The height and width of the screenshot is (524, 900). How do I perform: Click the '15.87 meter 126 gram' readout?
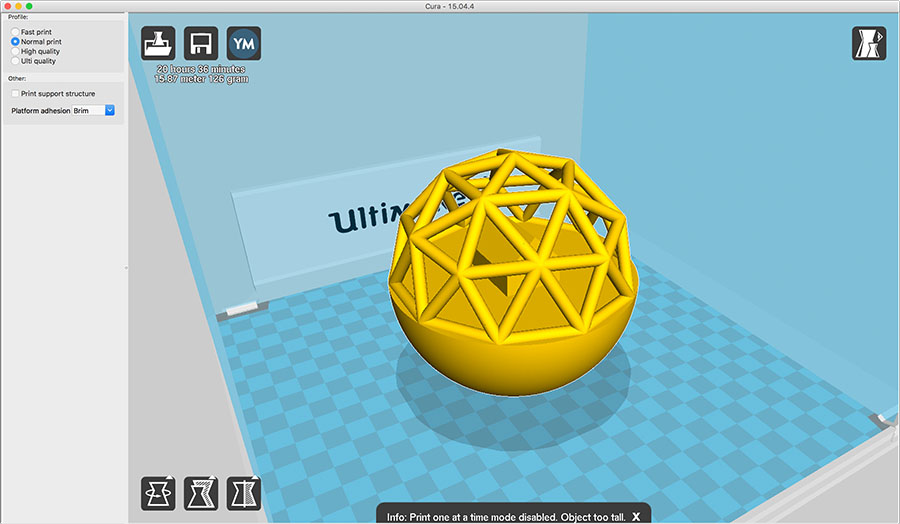point(201,79)
